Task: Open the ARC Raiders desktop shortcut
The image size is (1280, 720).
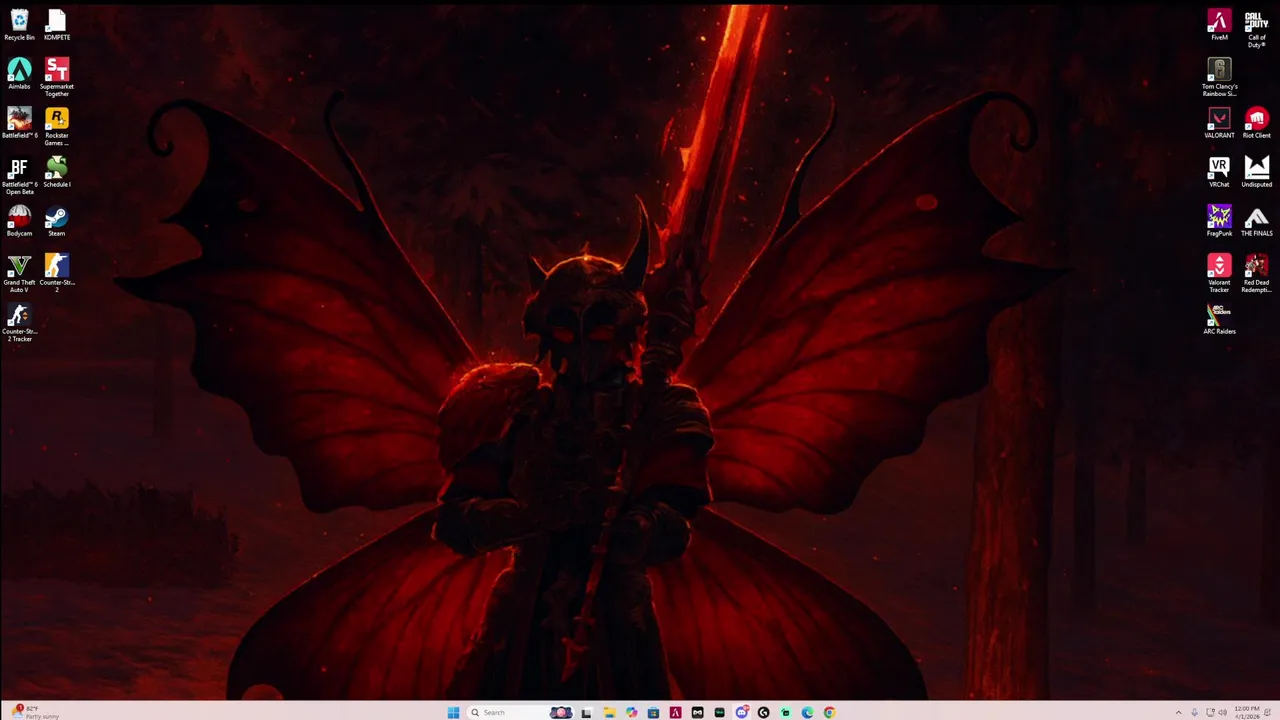Action: (x=1219, y=319)
